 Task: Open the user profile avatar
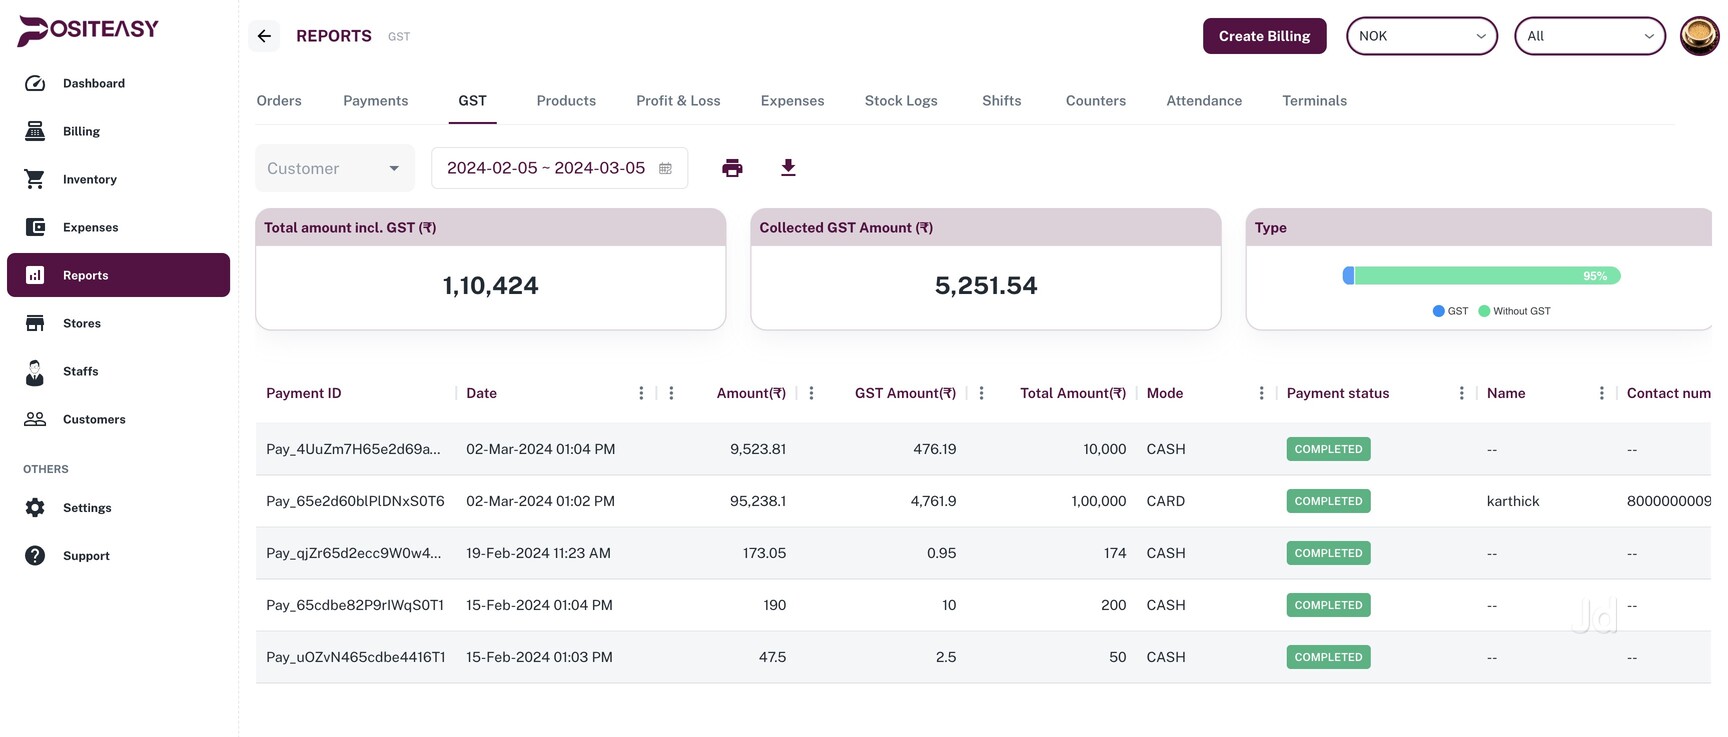[1698, 36]
